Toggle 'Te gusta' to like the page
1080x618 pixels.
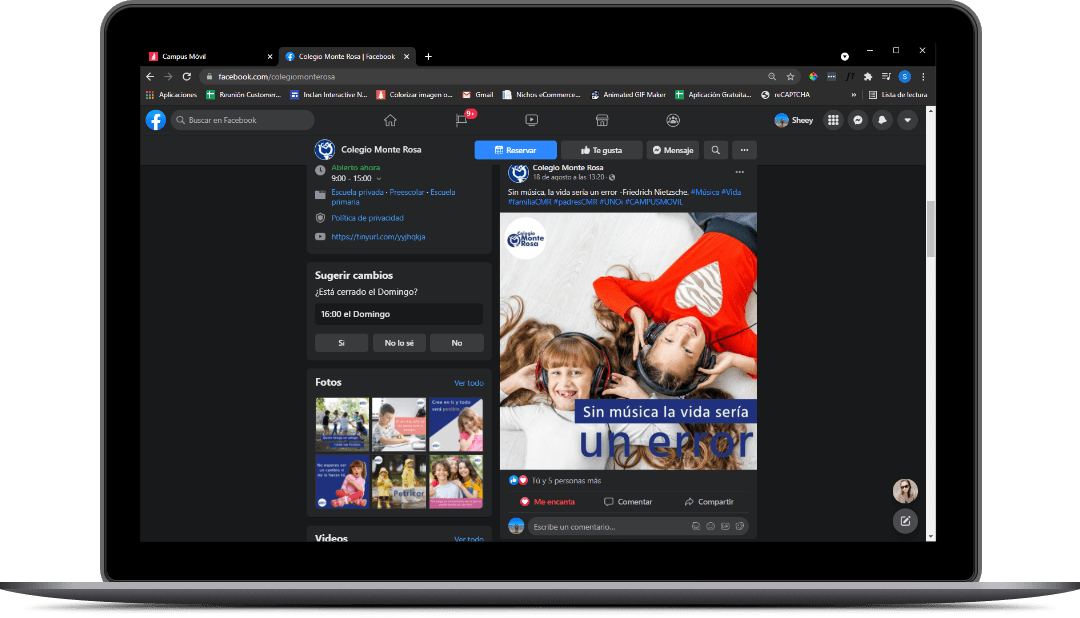[601, 150]
